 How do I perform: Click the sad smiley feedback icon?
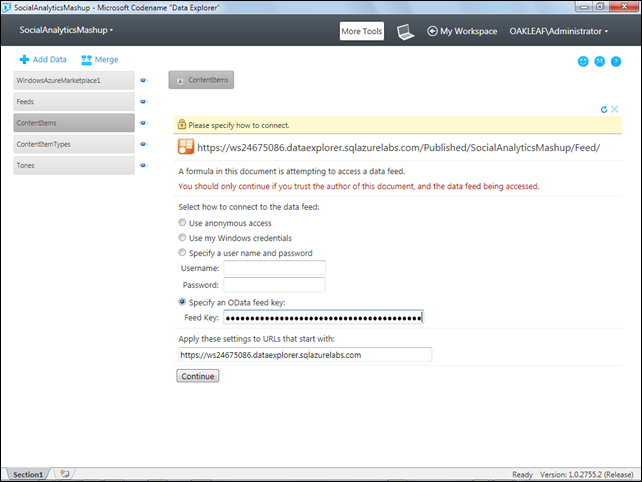coord(599,61)
